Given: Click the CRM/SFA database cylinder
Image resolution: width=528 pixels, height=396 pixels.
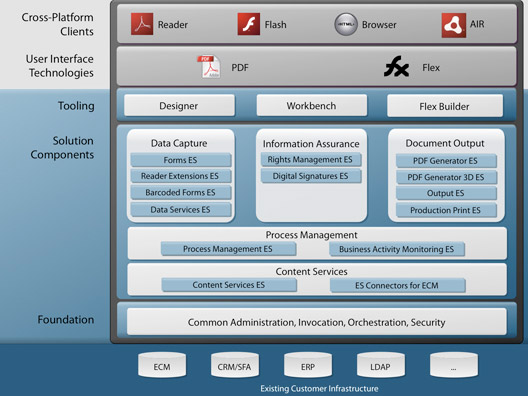Looking at the screenshot, I should tap(235, 365).
